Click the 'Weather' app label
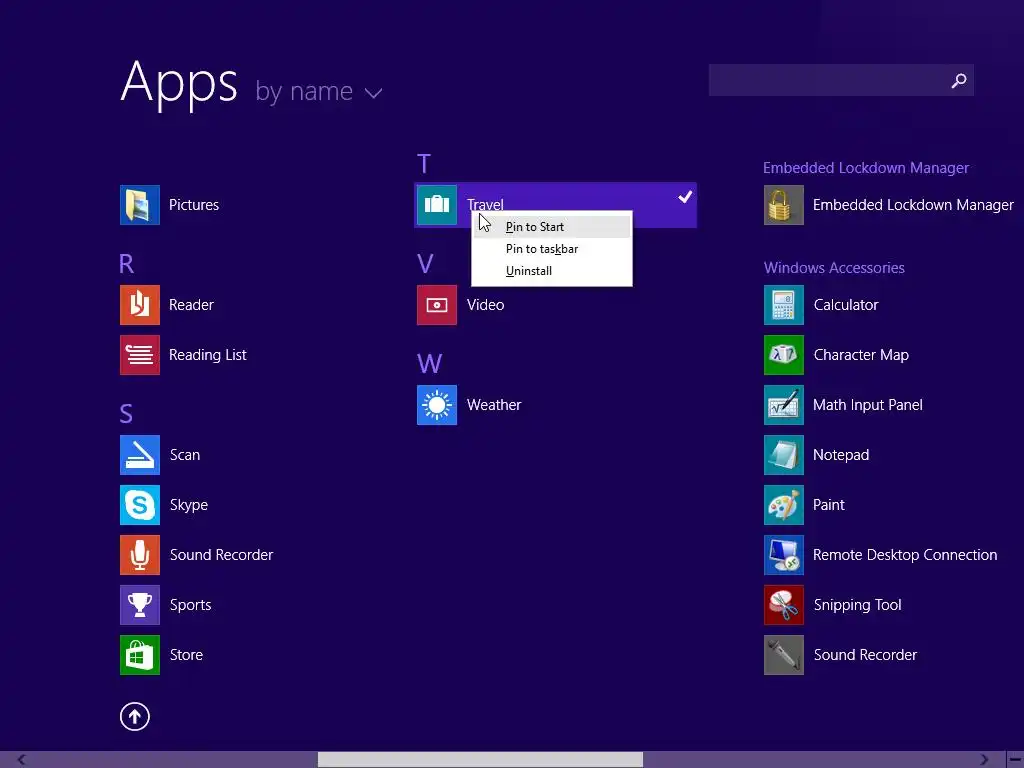Image resolution: width=1024 pixels, height=768 pixels. [494, 405]
